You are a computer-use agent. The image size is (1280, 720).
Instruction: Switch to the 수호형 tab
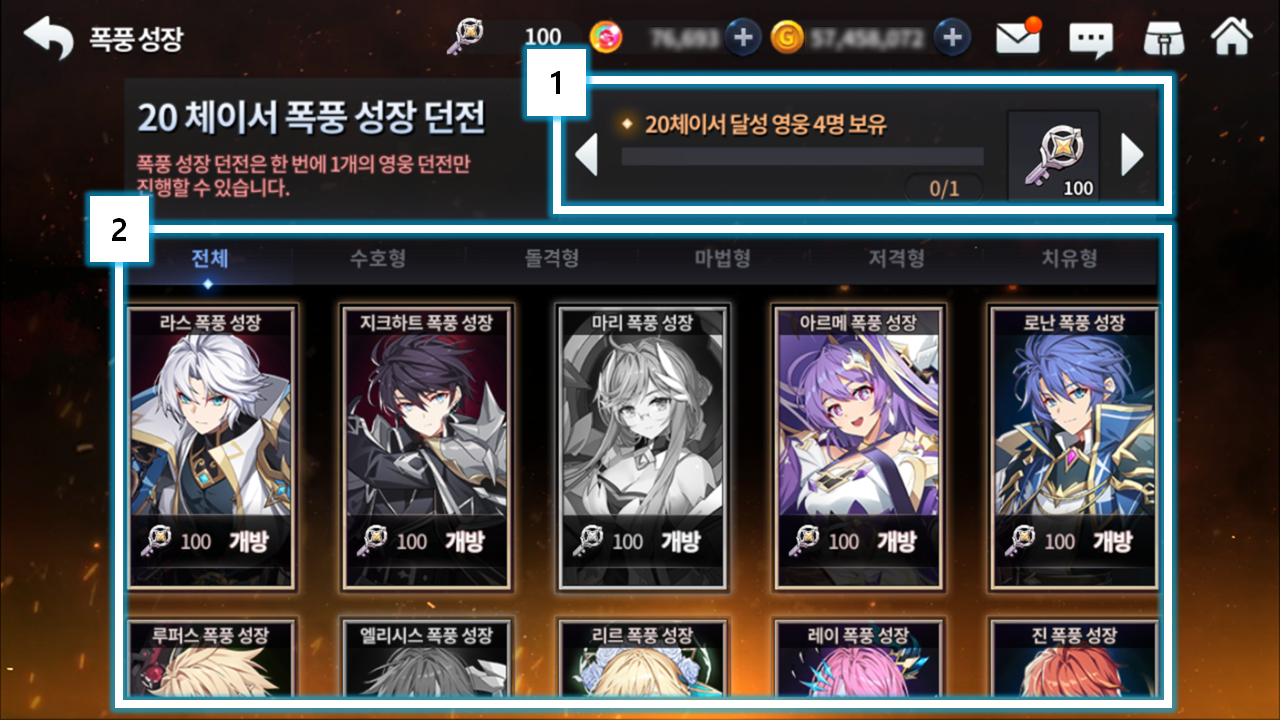coord(378,260)
